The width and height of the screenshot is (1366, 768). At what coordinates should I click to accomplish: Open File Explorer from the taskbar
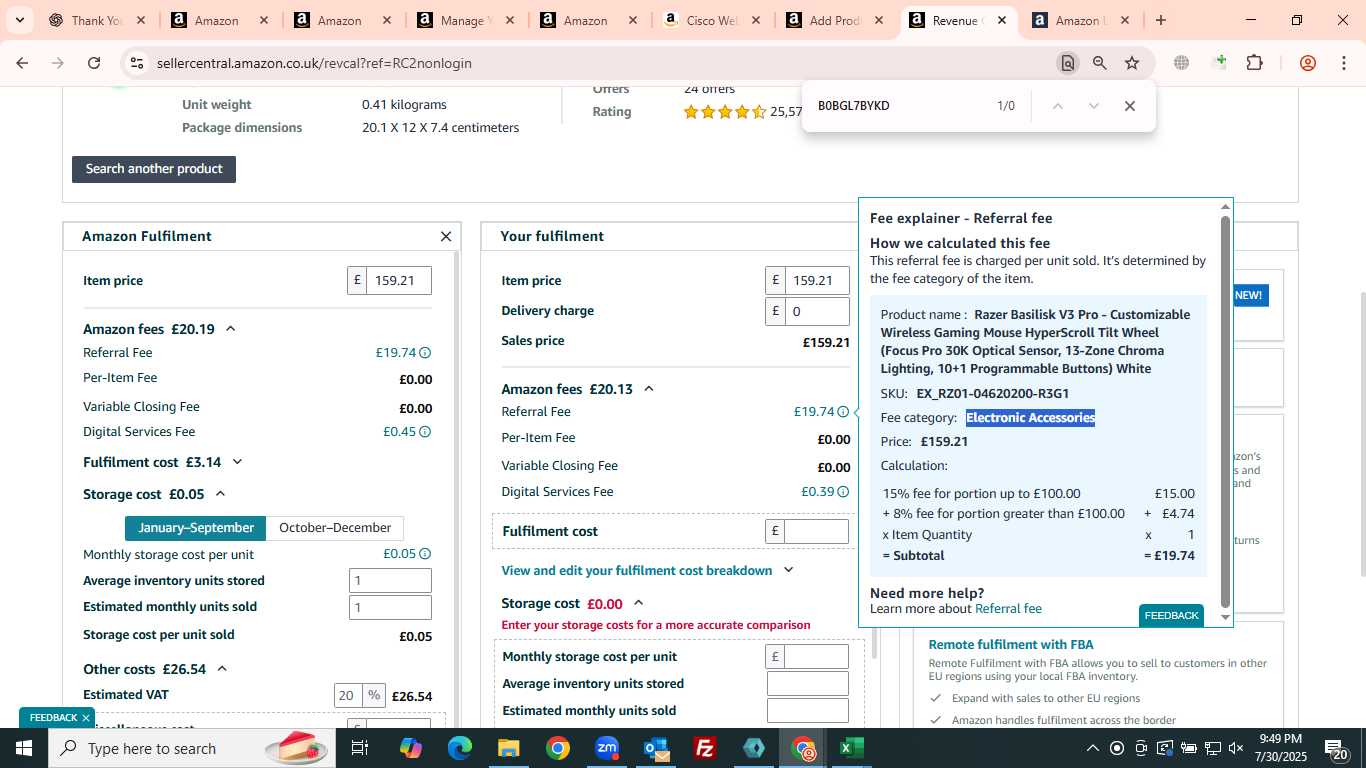[508, 748]
